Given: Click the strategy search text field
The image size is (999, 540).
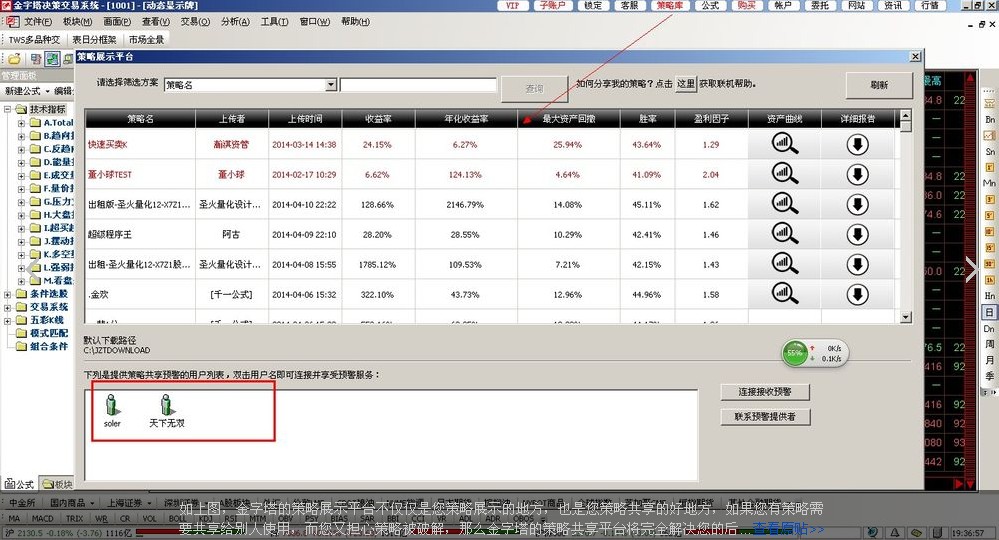Looking at the screenshot, I should tap(418, 85).
